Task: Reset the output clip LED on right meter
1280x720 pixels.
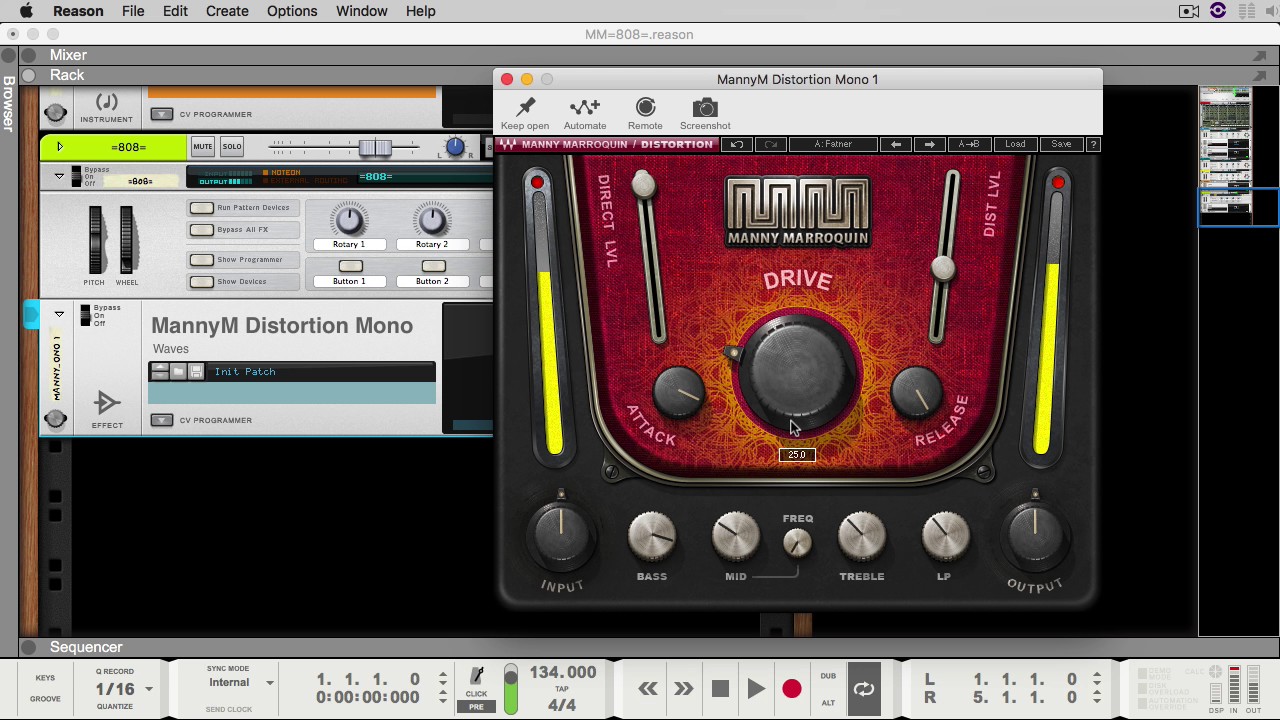Action: pos(1058,182)
